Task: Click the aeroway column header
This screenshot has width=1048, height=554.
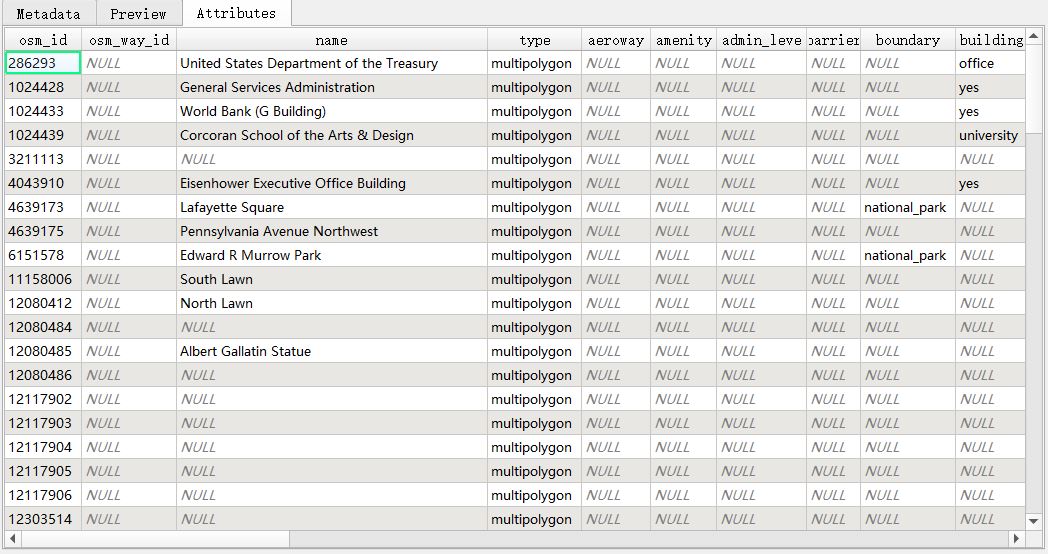Action: tap(616, 40)
